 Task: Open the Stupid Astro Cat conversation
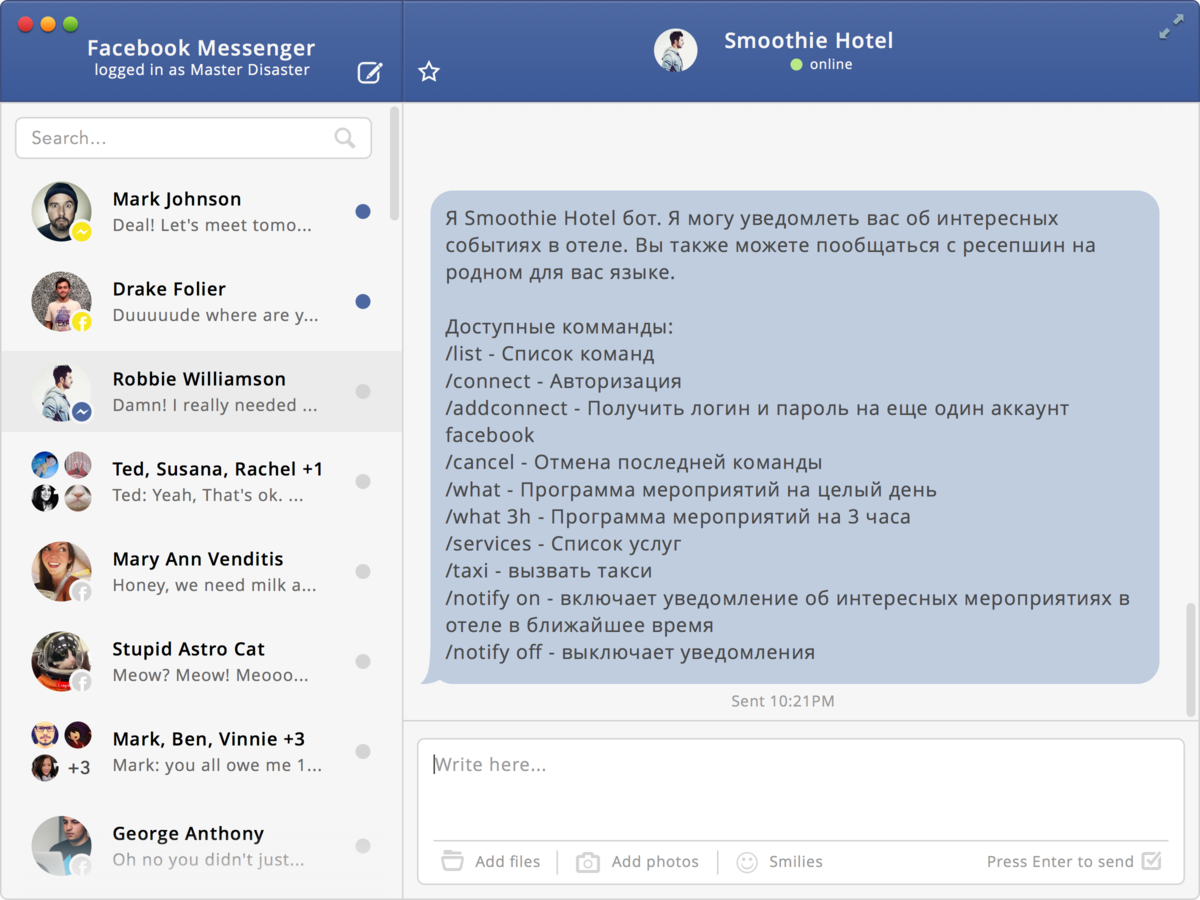(201, 661)
